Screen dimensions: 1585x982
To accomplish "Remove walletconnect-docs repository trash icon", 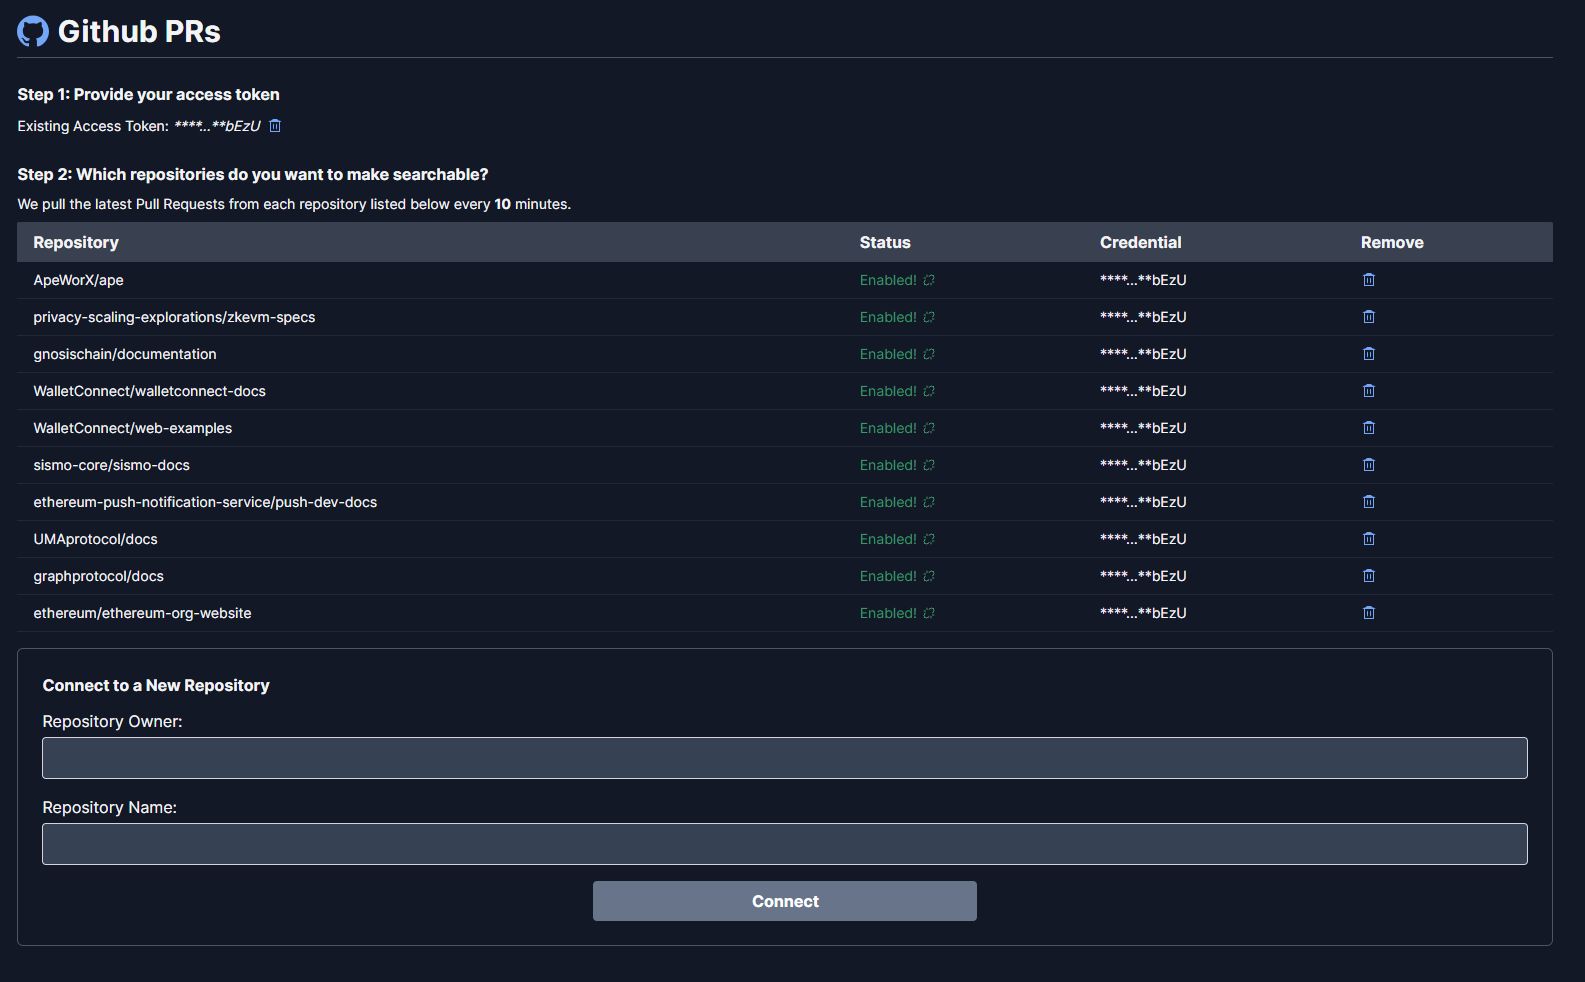I will pos(1369,391).
